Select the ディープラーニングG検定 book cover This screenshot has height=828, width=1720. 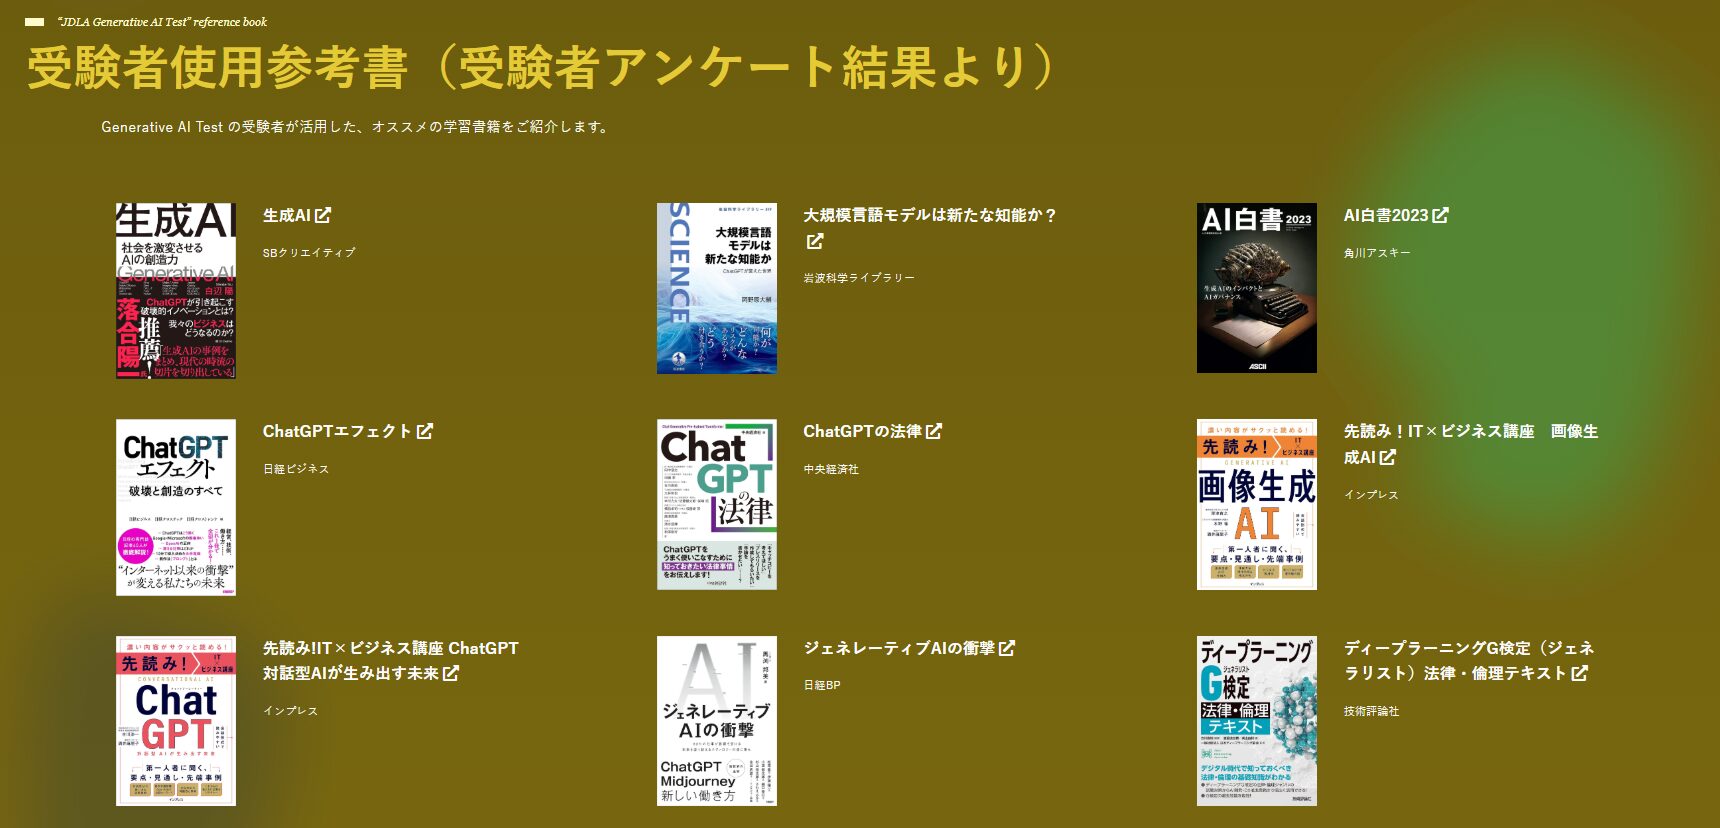click(1256, 721)
